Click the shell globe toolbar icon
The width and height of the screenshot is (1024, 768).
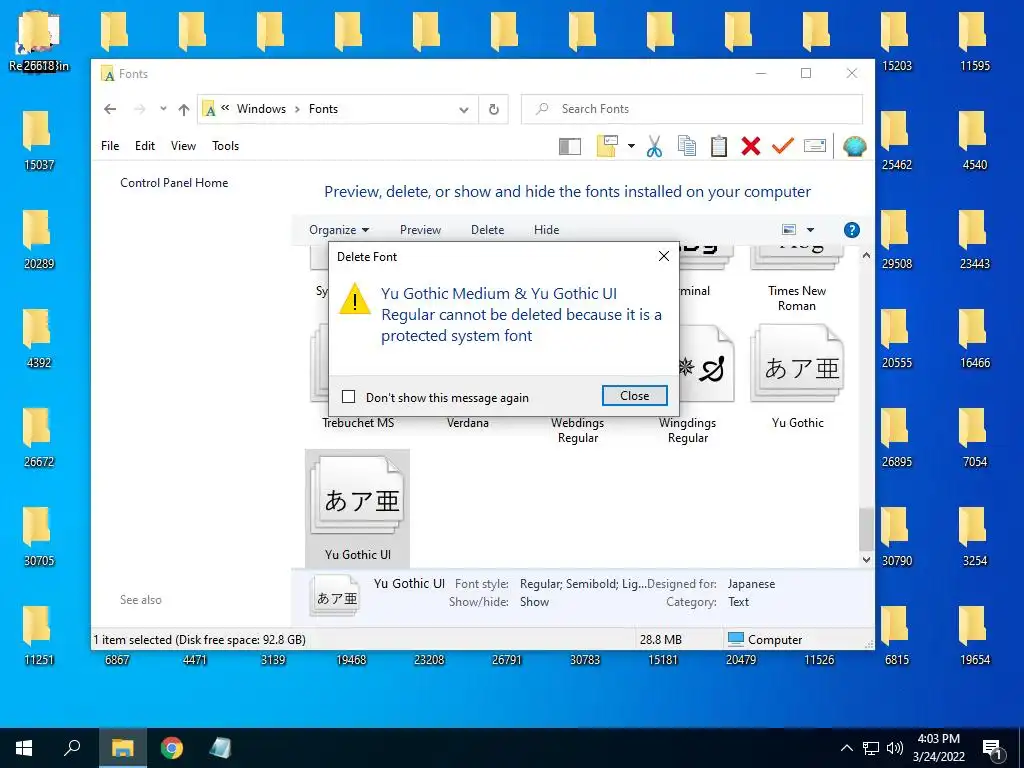[x=854, y=146]
